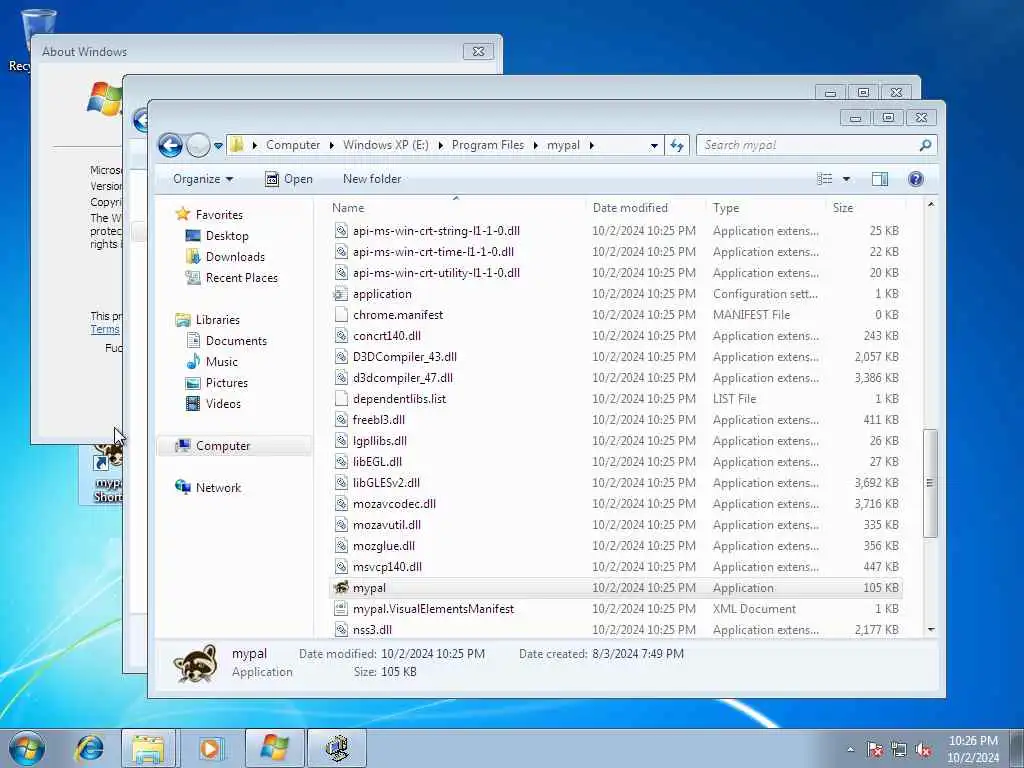
Task: Sort by Type column header
Action: pyautogui.click(x=726, y=208)
